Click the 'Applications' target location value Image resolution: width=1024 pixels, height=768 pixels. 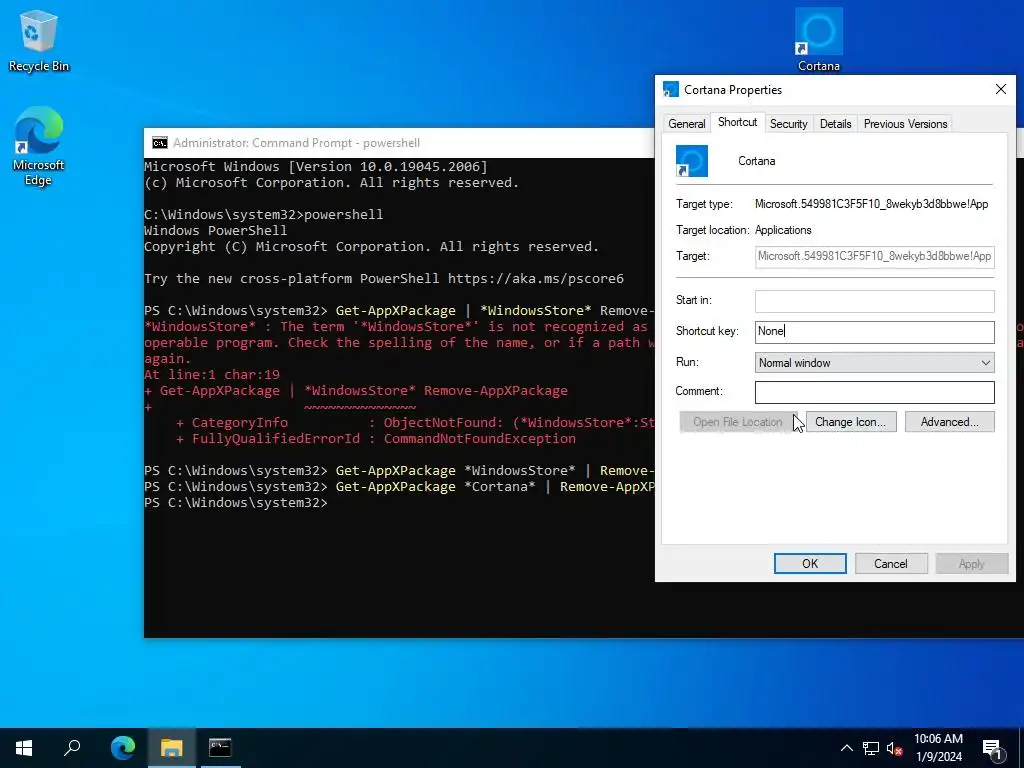(783, 231)
